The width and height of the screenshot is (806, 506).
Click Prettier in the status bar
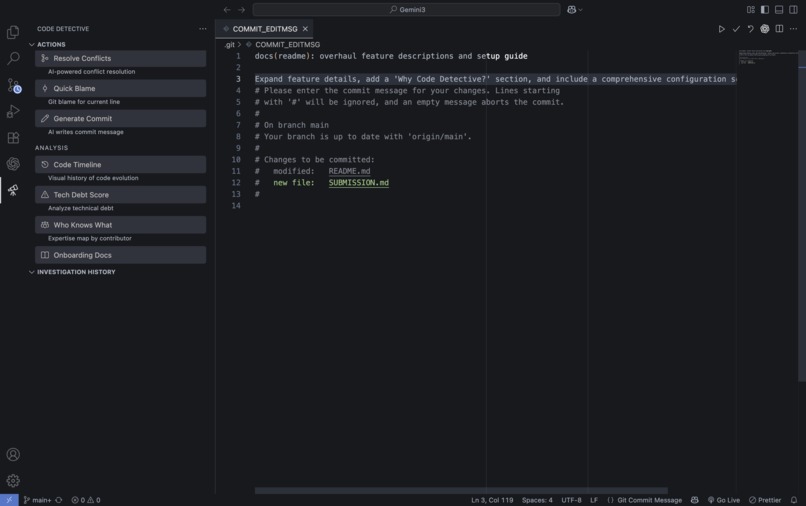[x=765, y=500]
